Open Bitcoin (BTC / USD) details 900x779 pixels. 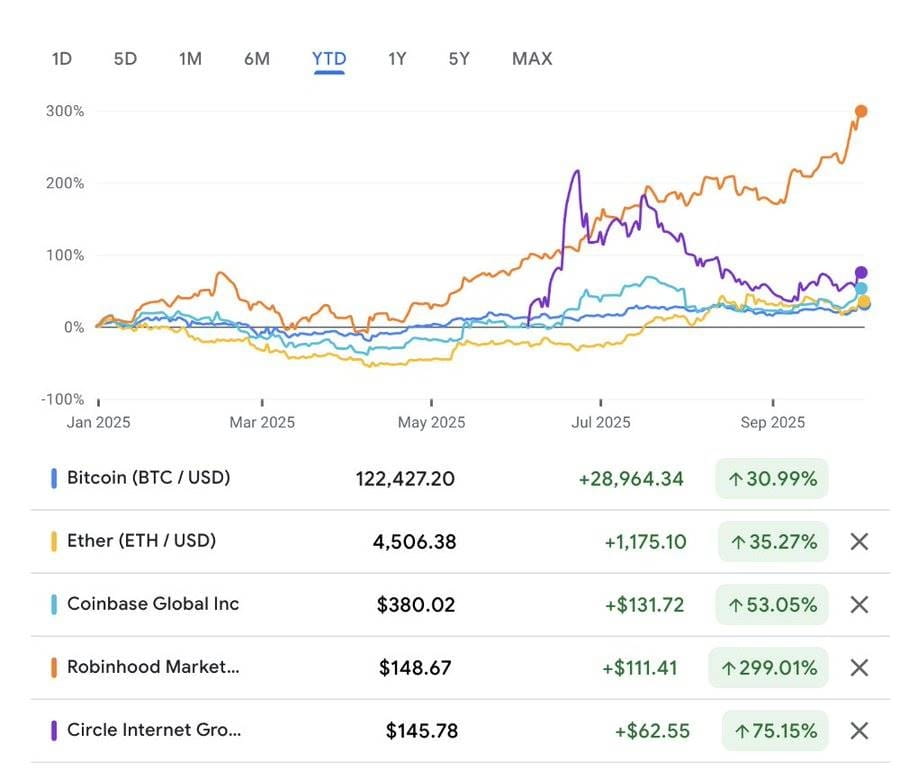click(x=148, y=478)
